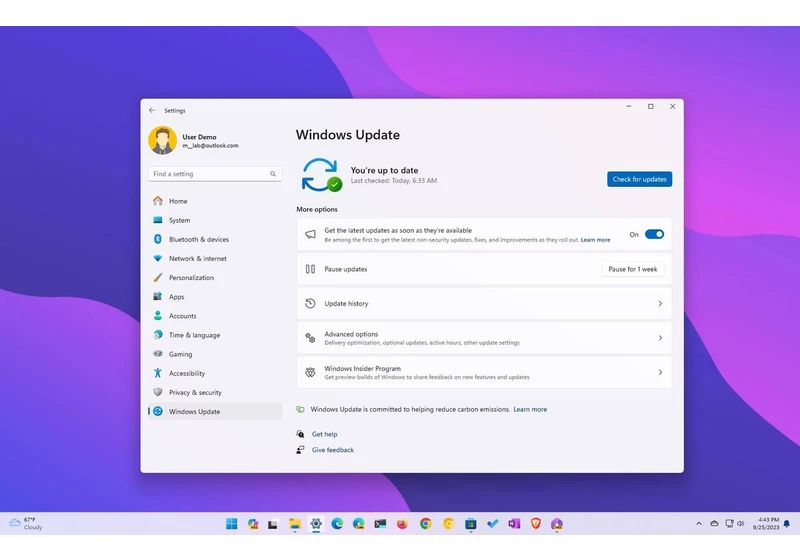This screenshot has height=560, width=800.
Task: Open the Windows Start button
Action: pyautogui.click(x=232, y=524)
